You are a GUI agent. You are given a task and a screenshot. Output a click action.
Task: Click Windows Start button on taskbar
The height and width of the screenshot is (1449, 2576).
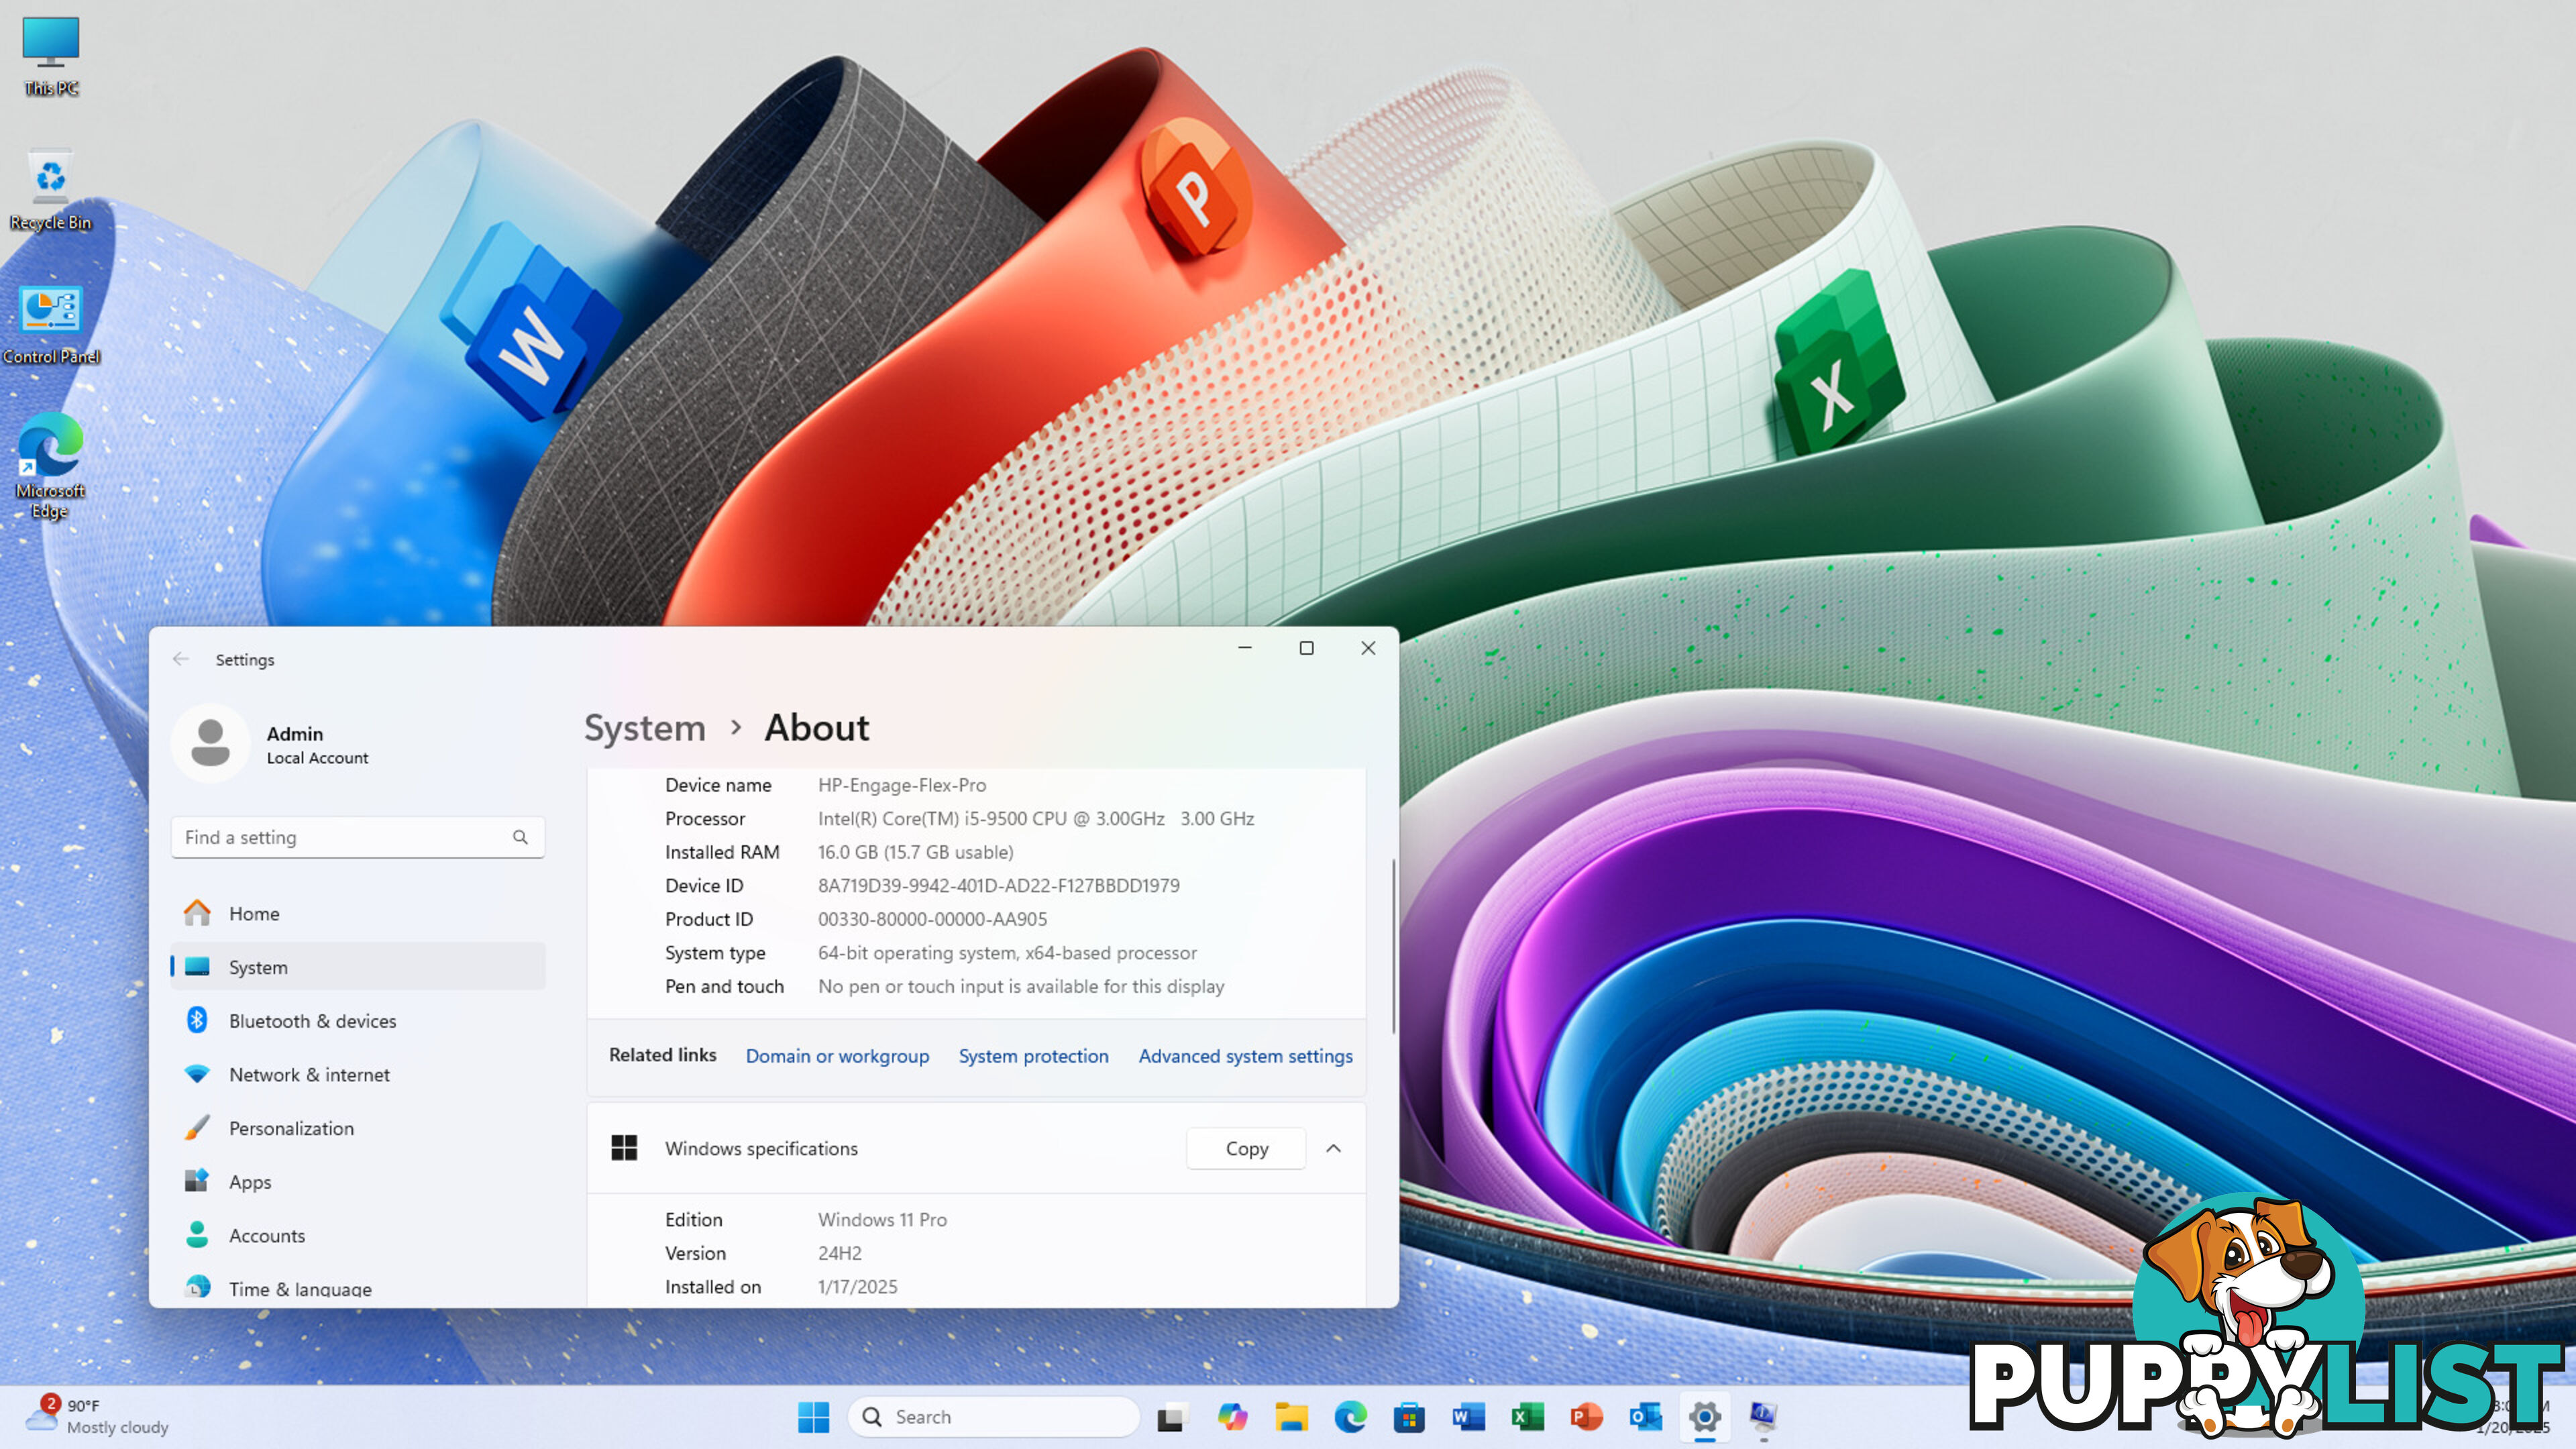pos(813,1416)
